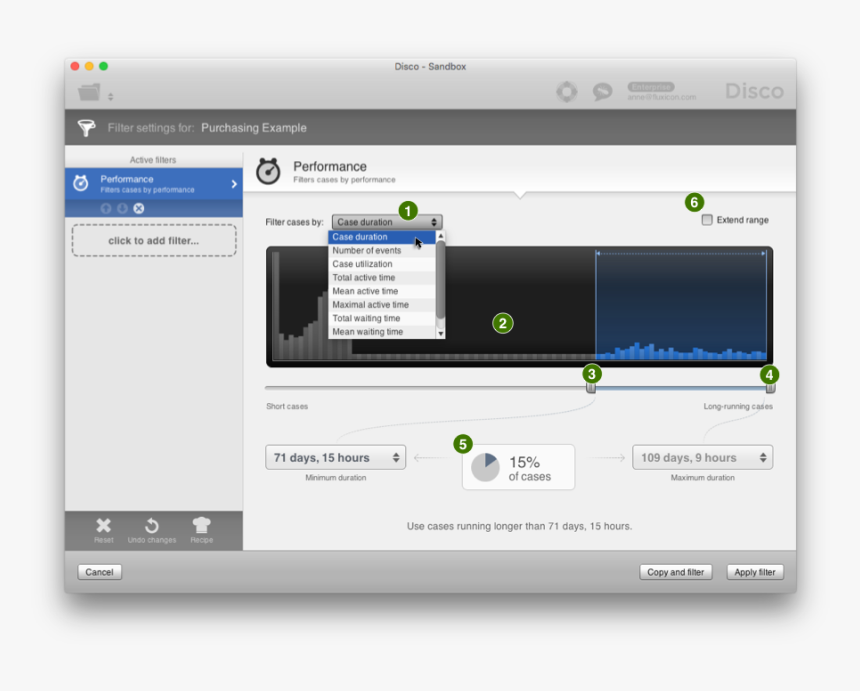Remove the Performance filter with X icon
The height and width of the screenshot is (691, 860).
(x=139, y=208)
